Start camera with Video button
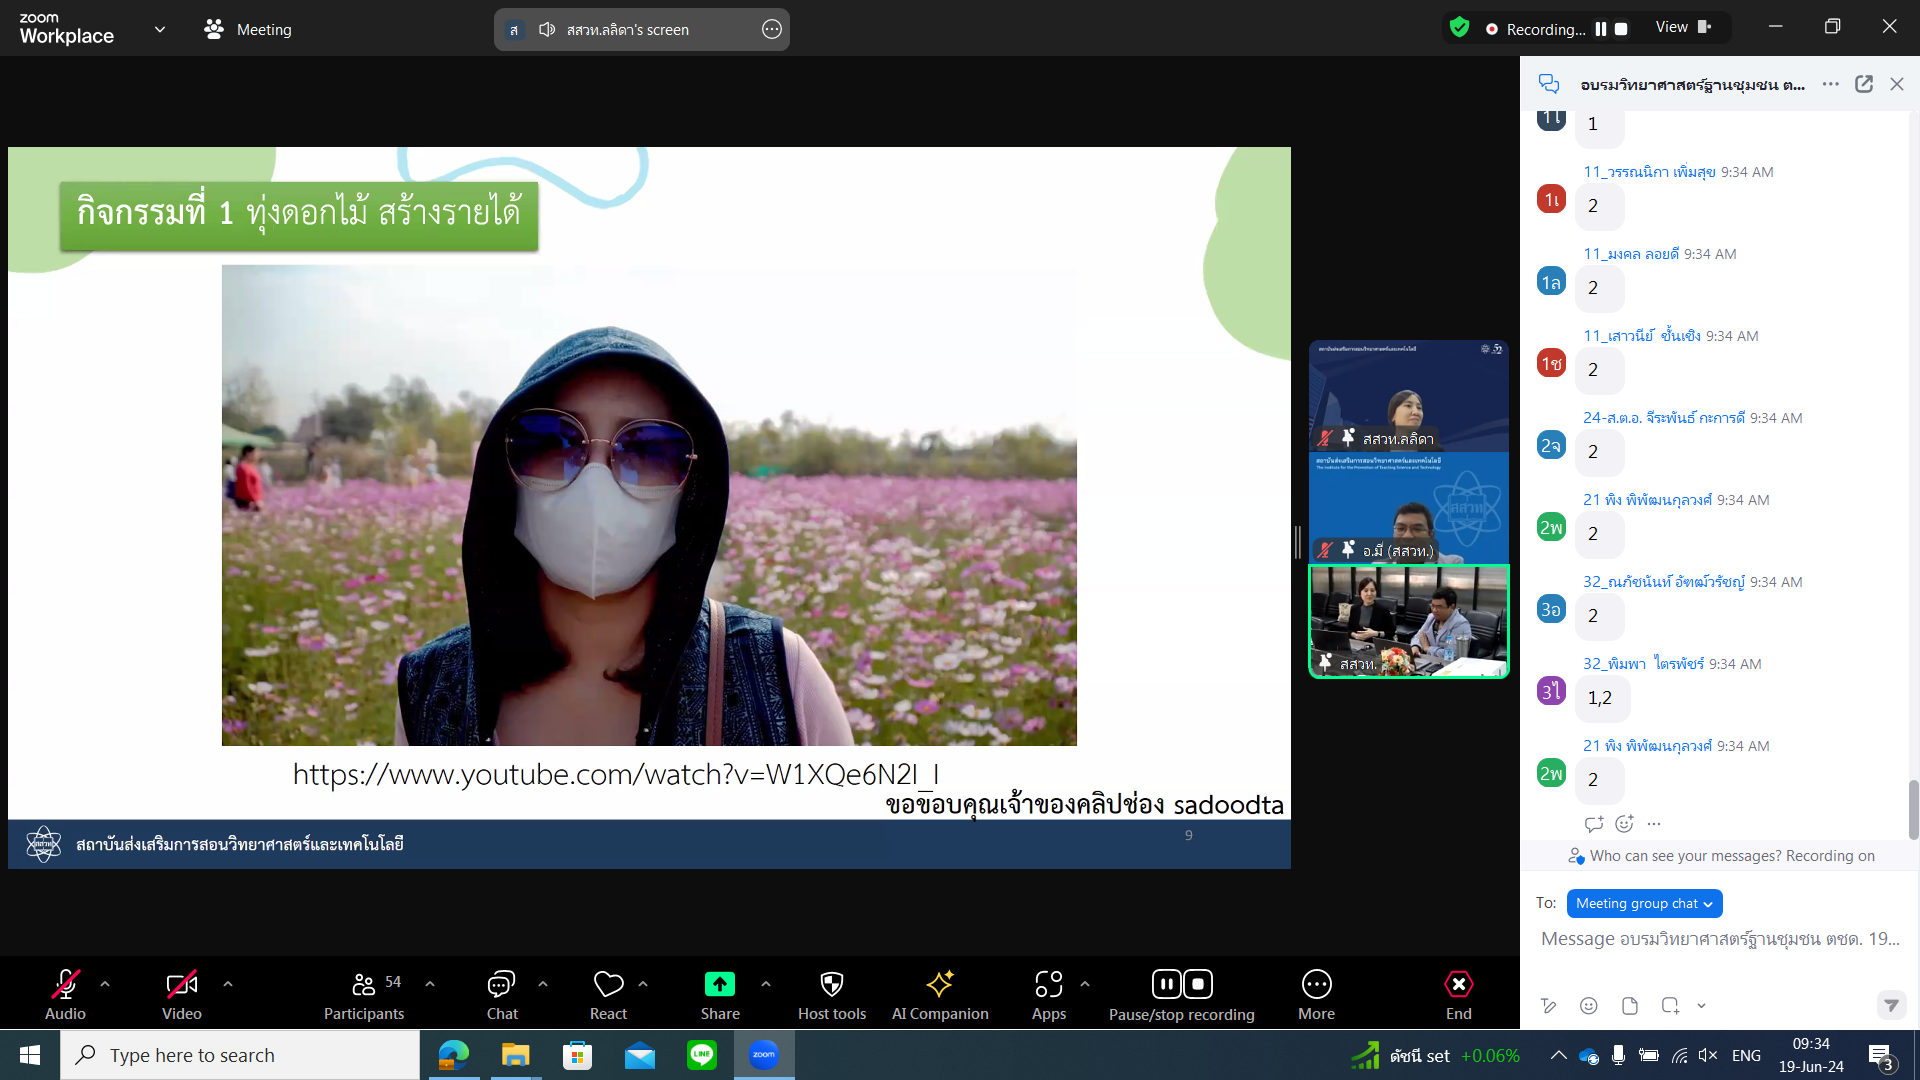This screenshot has height=1080, width=1920. pyautogui.click(x=182, y=994)
